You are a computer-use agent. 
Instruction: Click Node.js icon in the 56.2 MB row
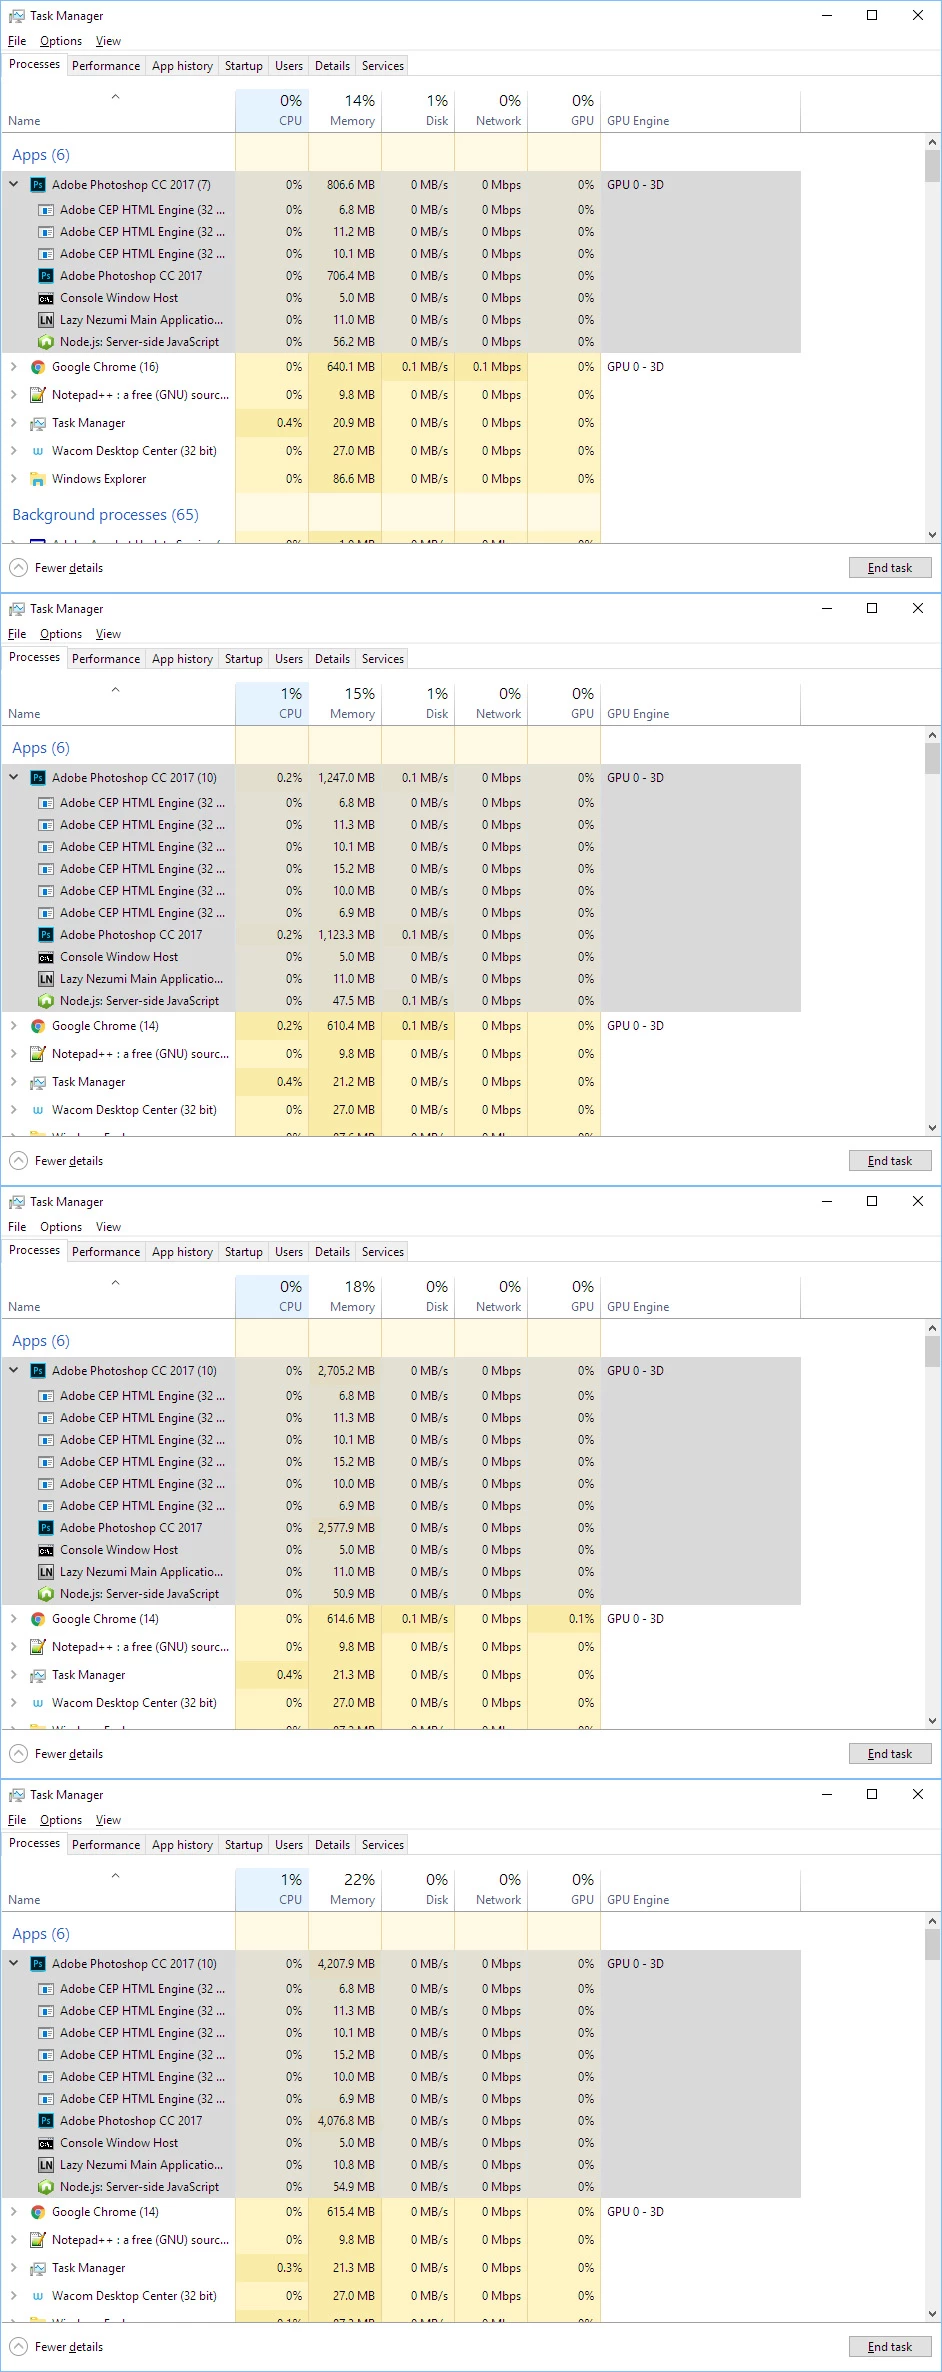coord(46,342)
